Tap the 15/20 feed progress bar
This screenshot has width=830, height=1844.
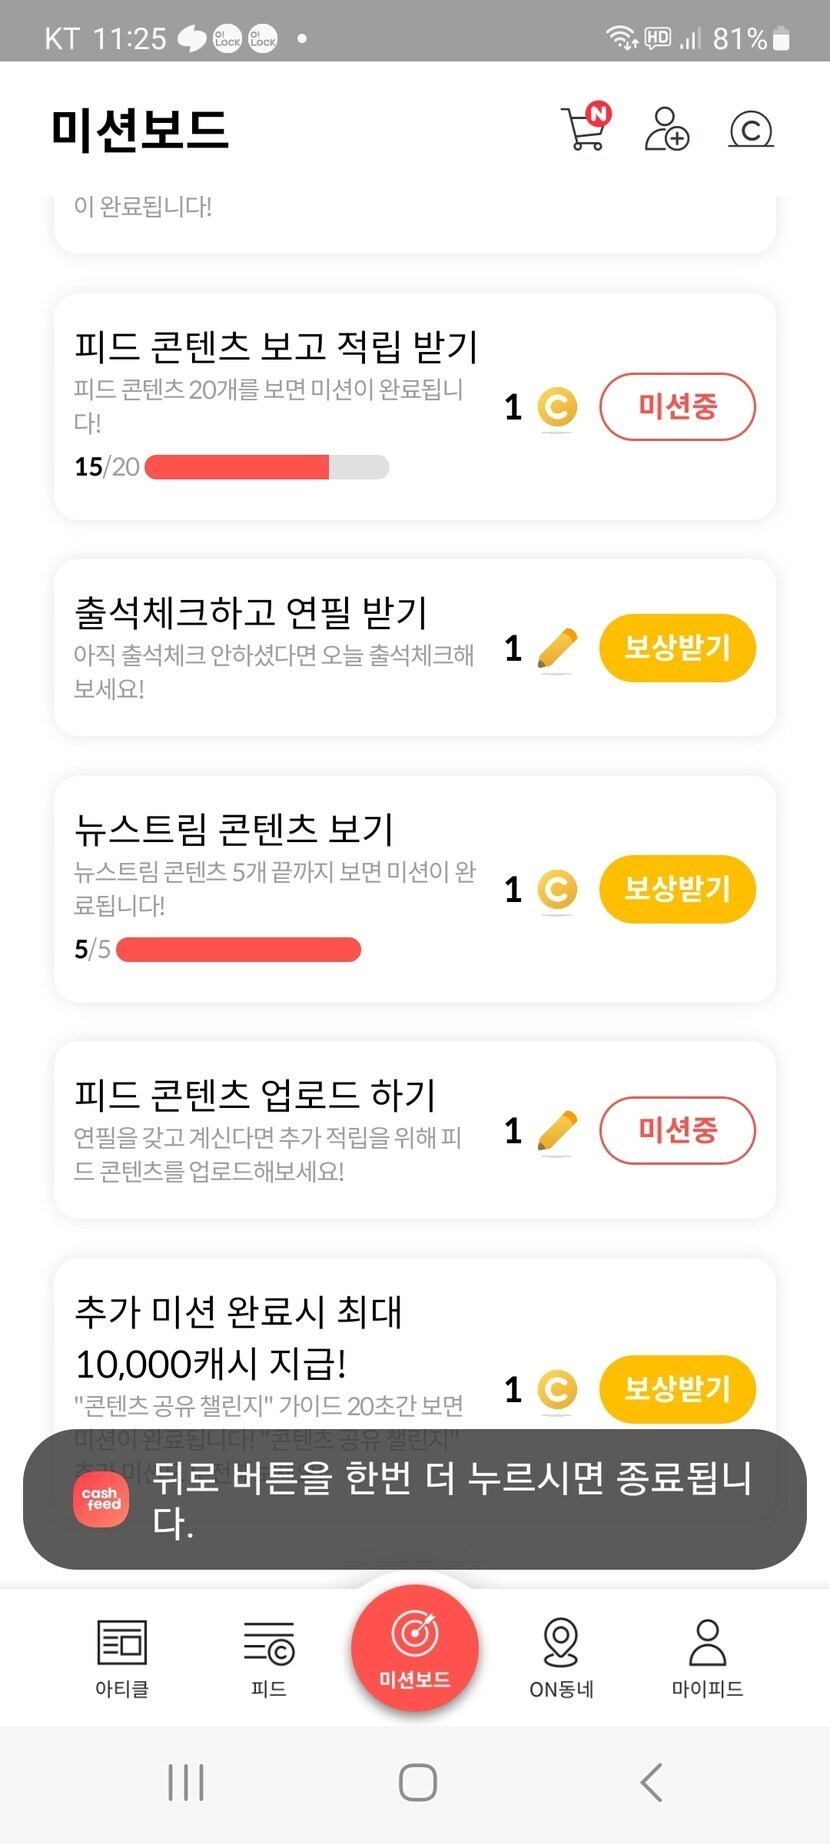coord(266,467)
